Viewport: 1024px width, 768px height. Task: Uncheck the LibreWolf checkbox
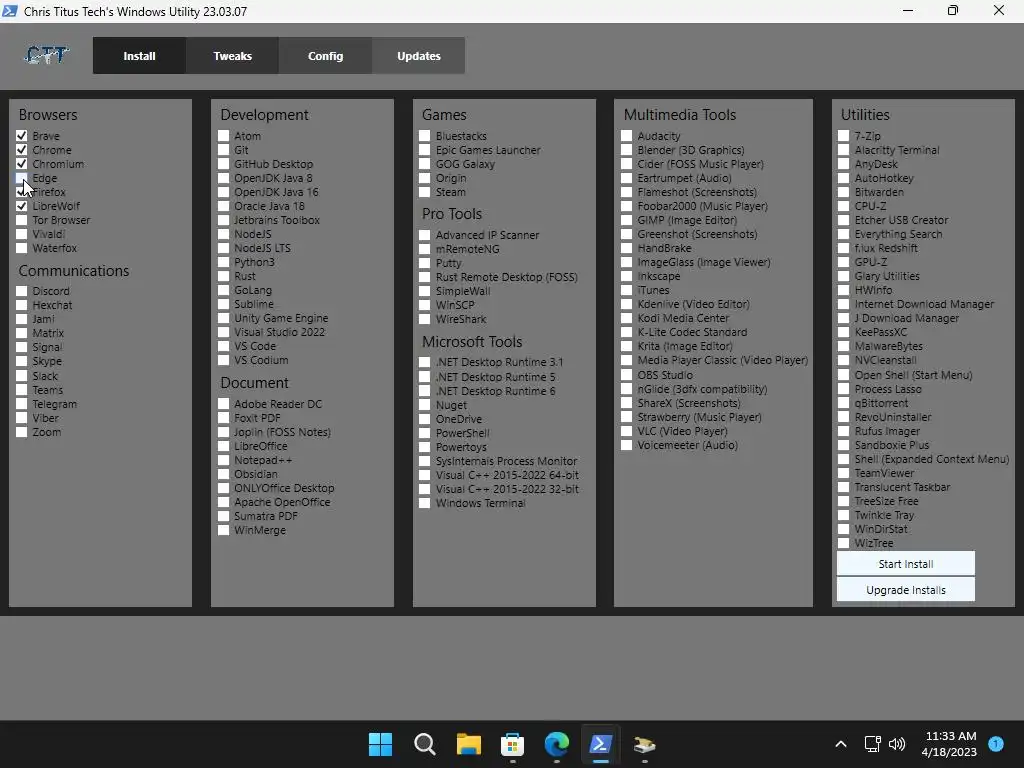pos(22,206)
